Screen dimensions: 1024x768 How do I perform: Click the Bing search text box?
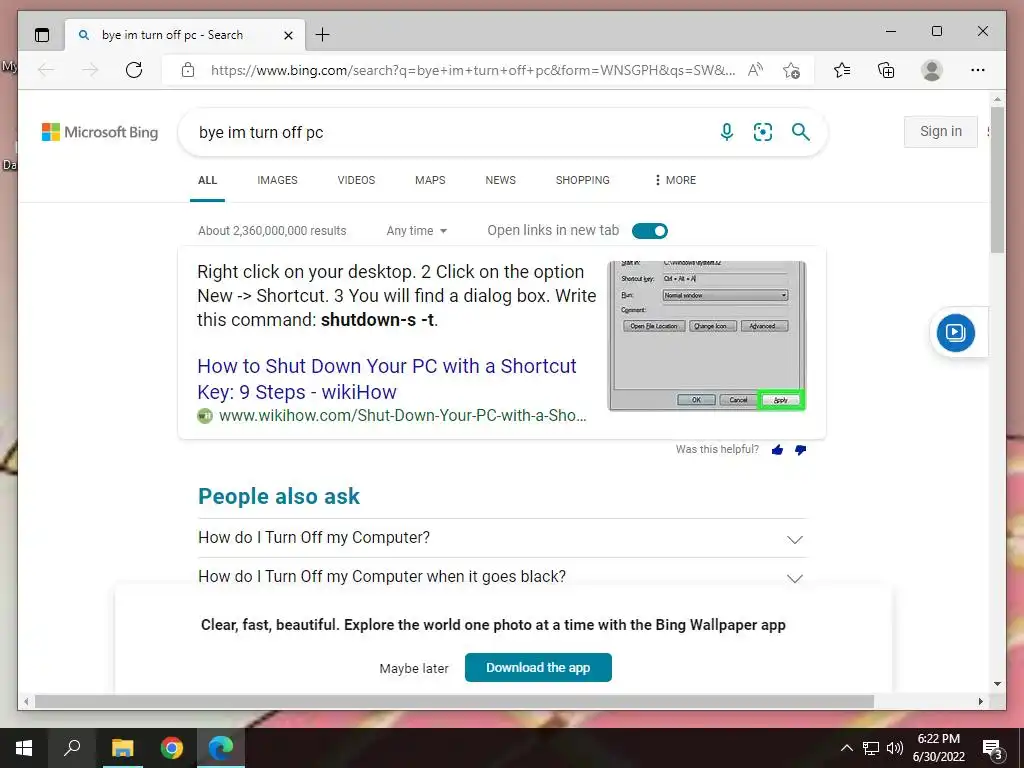click(x=451, y=133)
